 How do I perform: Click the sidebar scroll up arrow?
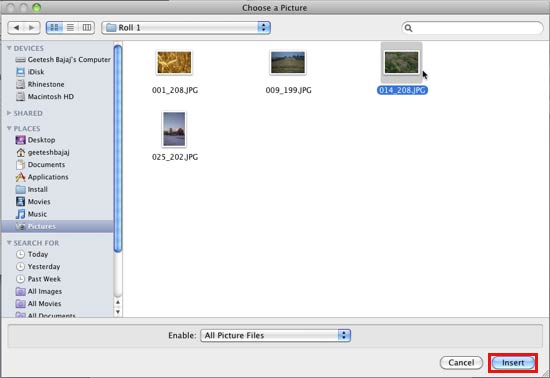pyautogui.click(x=118, y=302)
